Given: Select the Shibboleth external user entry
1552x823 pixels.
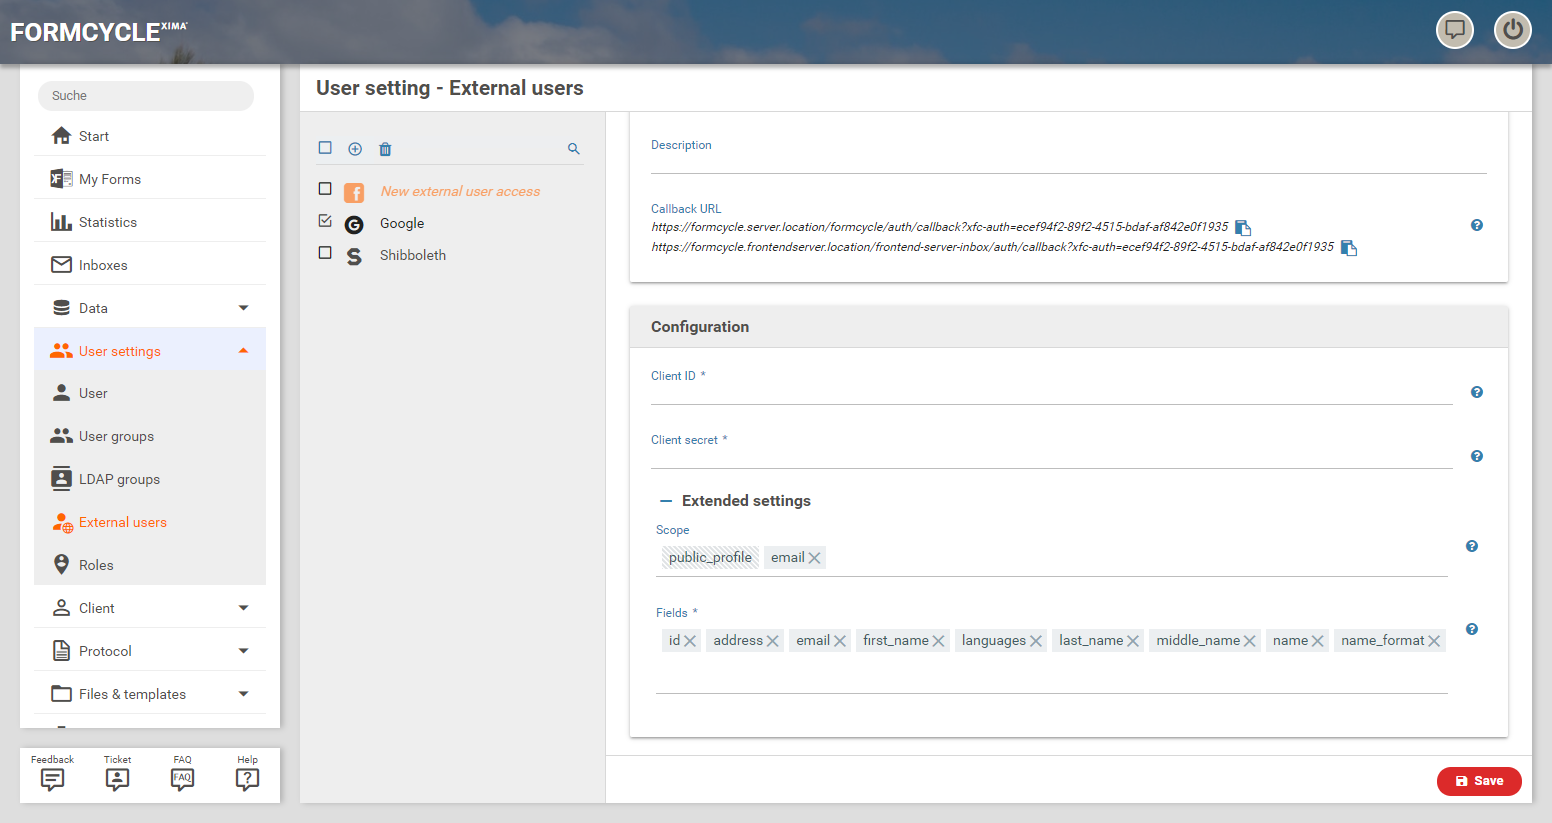Looking at the screenshot, I should click(x=413, y=255).
